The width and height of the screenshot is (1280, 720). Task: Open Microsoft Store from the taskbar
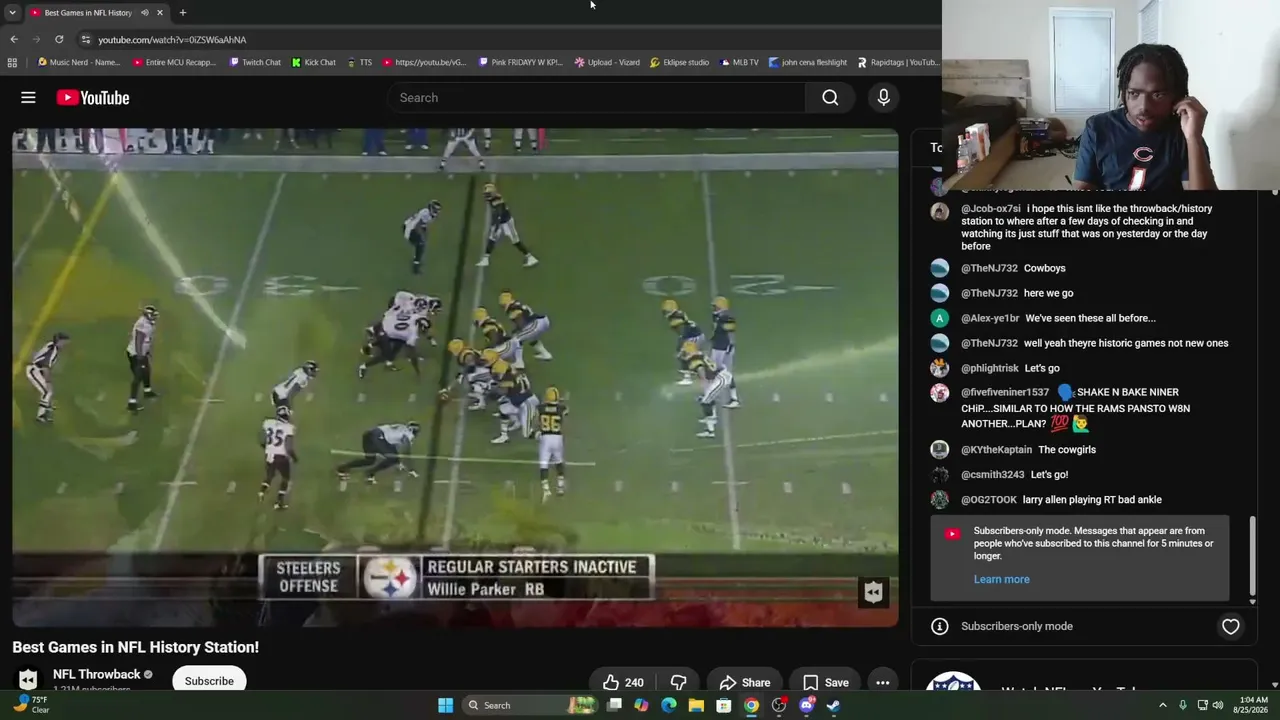(723, 705)
